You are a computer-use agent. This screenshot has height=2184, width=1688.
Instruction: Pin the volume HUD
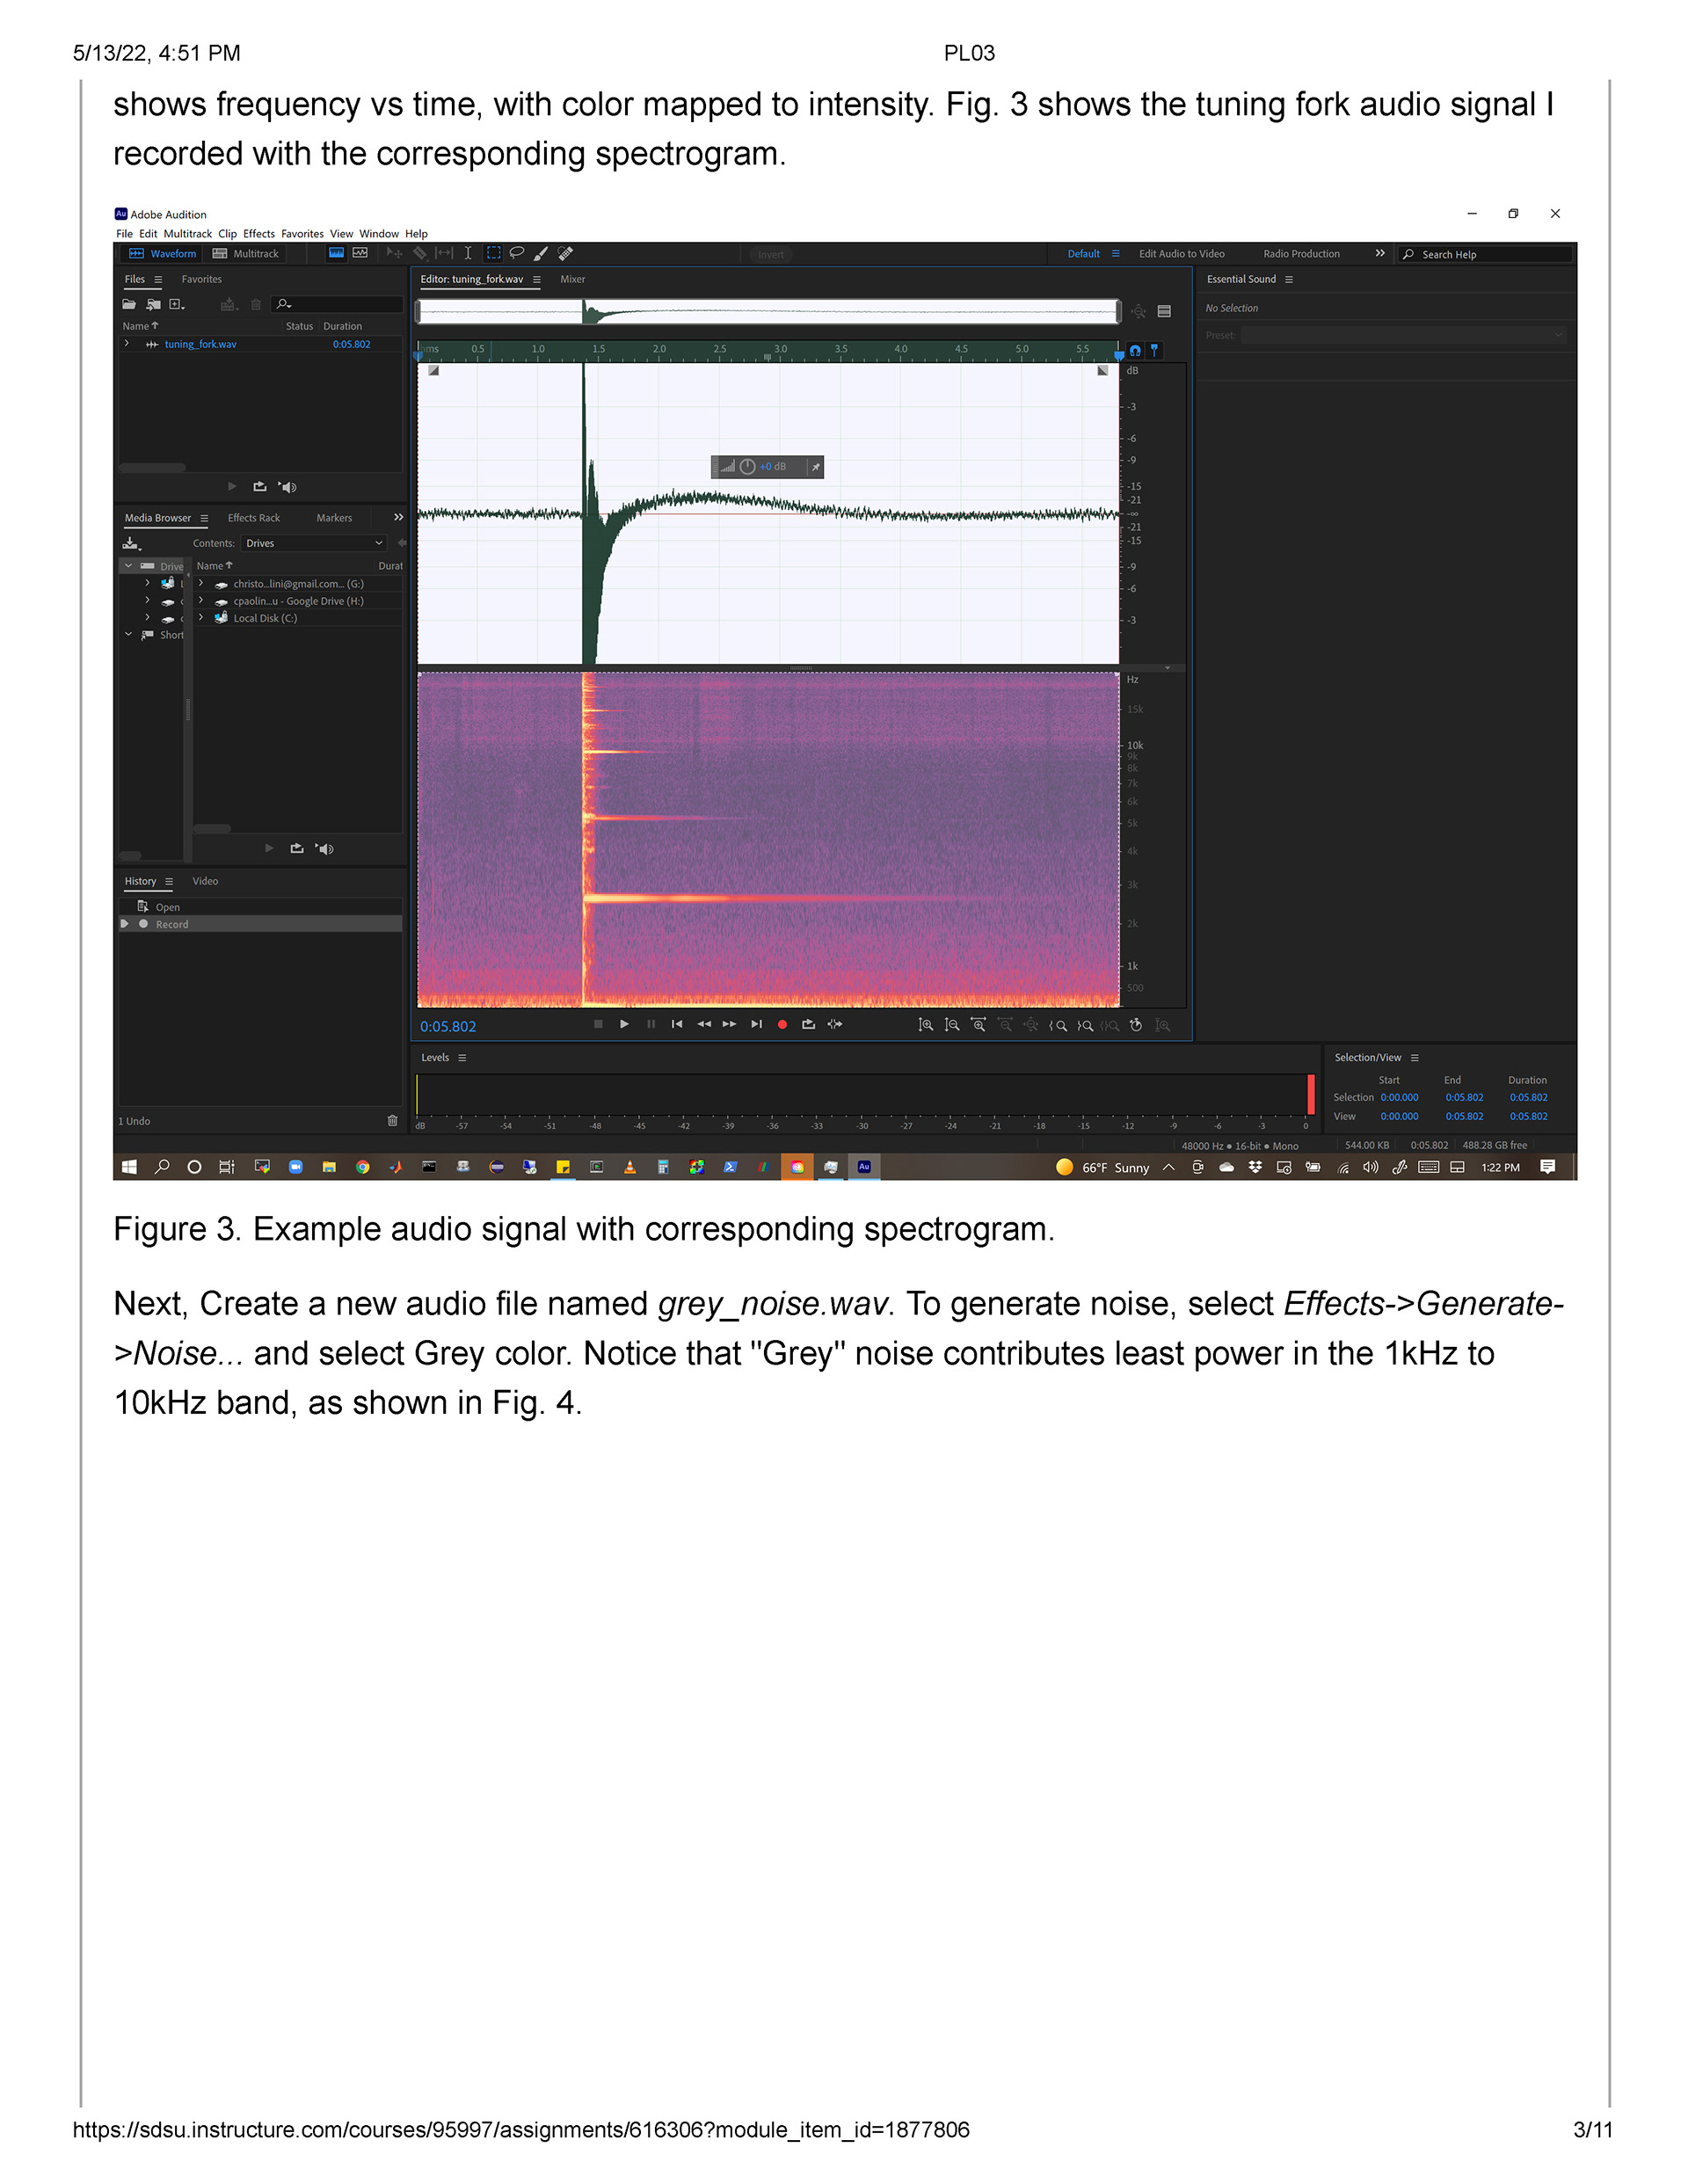[x=816, y=467]
